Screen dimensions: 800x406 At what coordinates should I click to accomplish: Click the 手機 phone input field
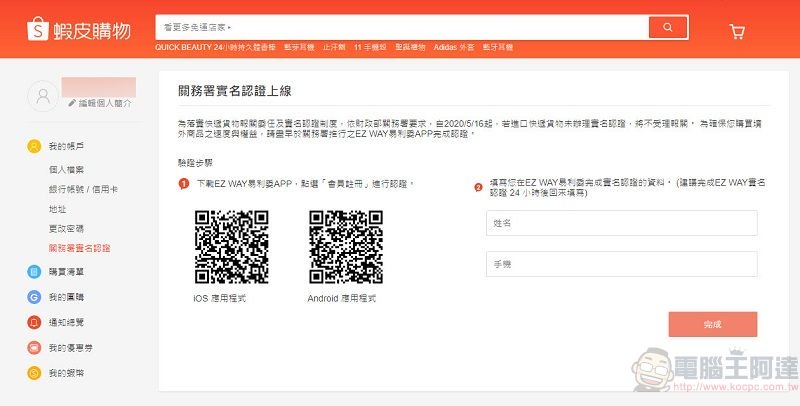[x=621, y=264]
